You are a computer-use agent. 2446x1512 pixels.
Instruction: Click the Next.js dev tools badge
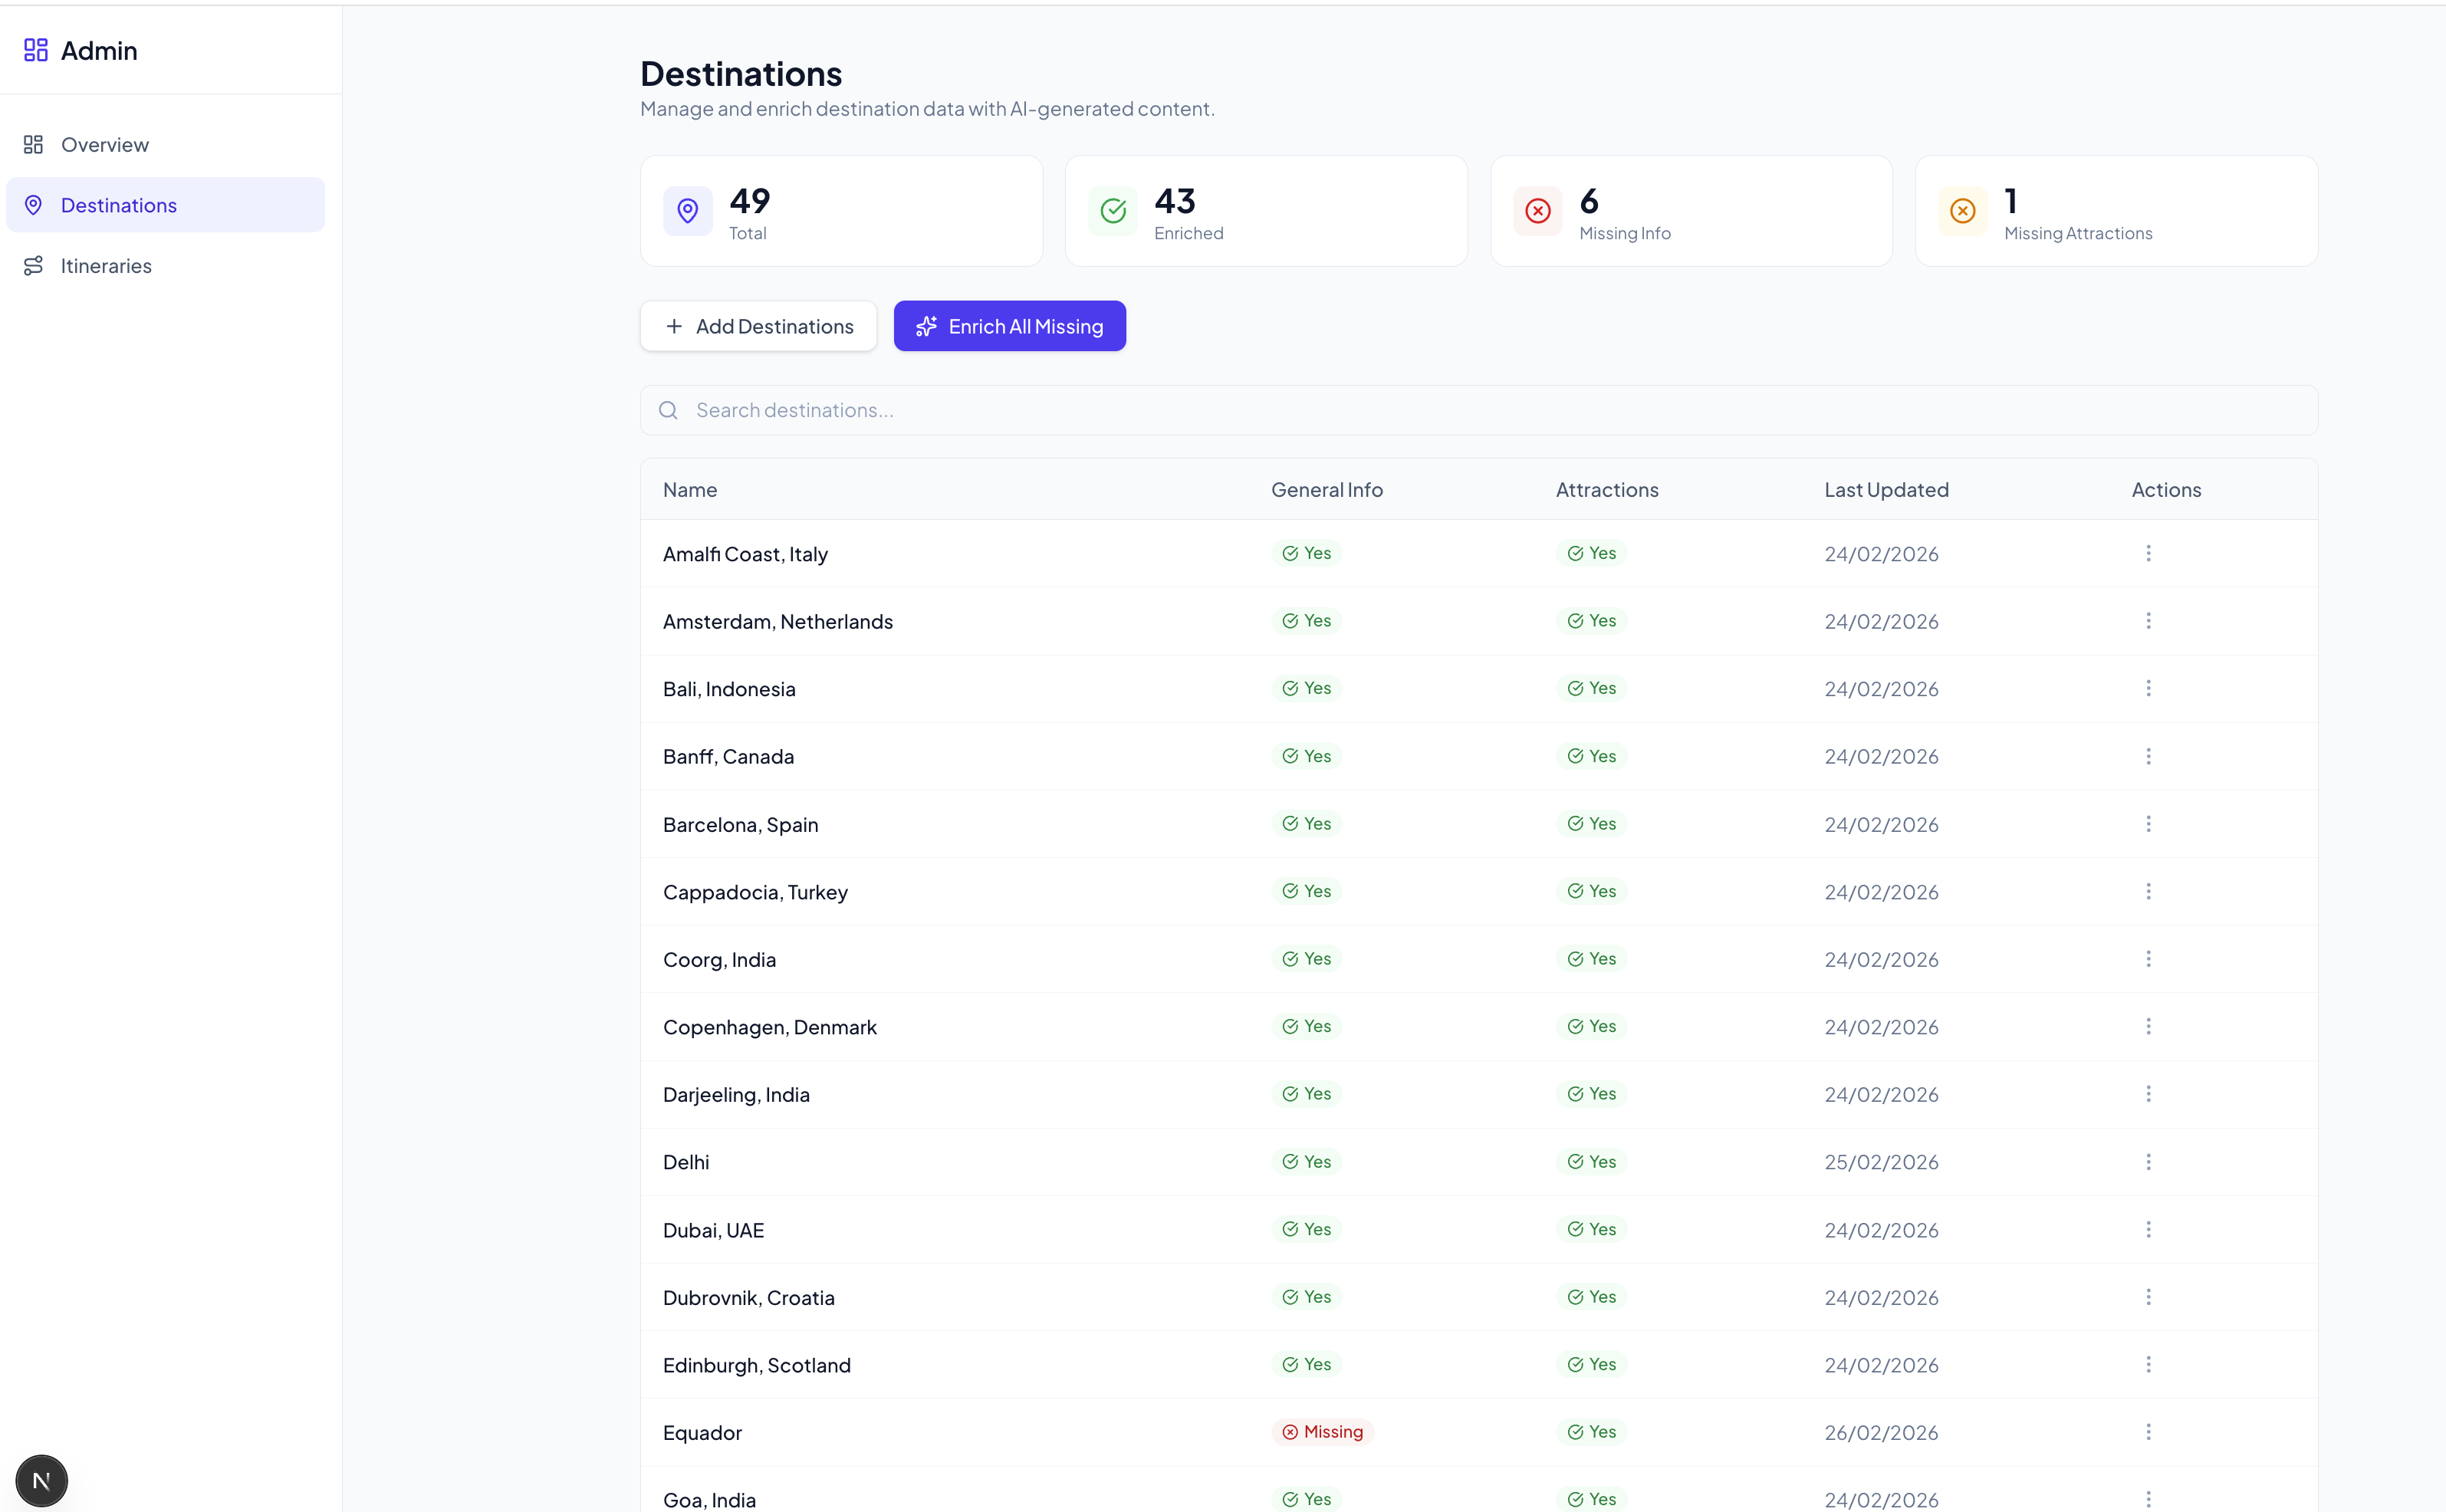[x=41, y=1480]
